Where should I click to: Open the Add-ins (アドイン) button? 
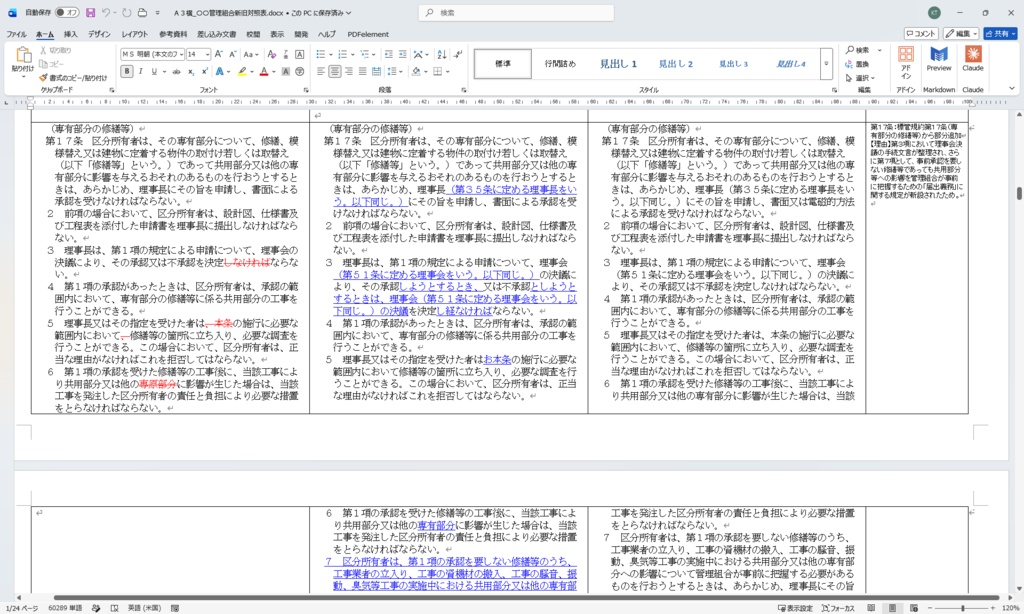[906, 63]
